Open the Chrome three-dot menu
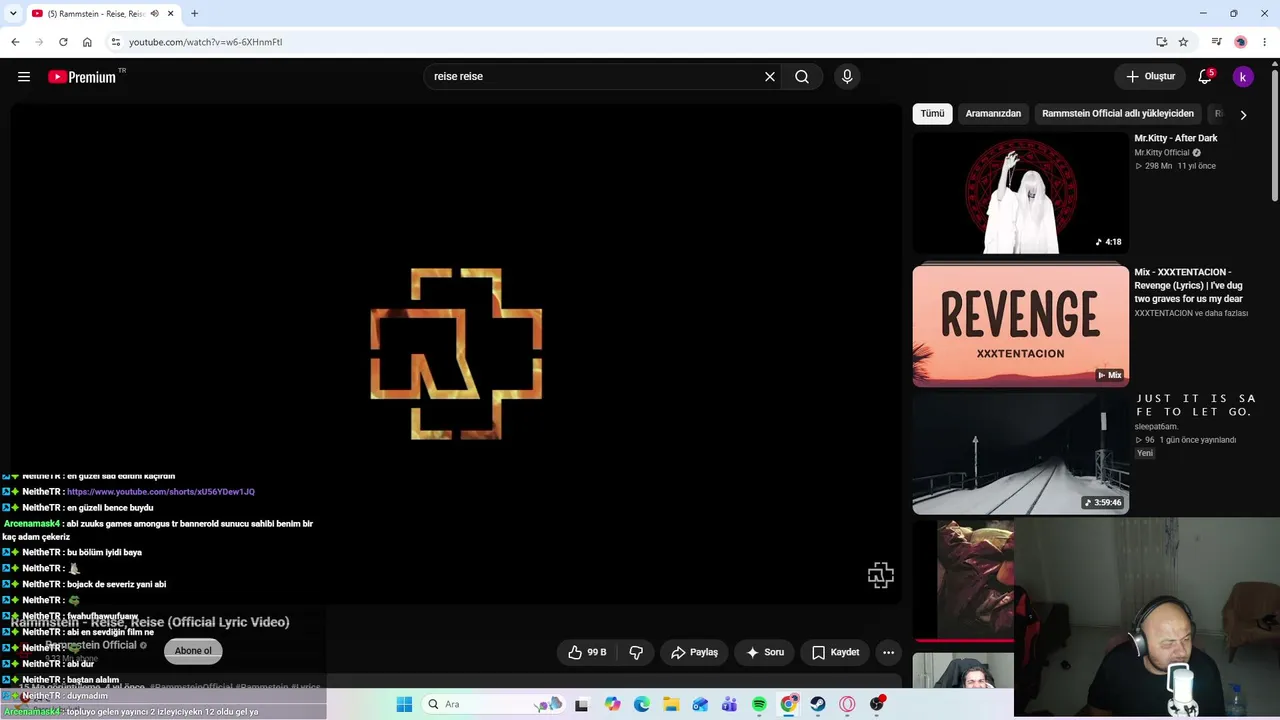The width and height of the screenshot is (1280, 720). point(1265,42)
